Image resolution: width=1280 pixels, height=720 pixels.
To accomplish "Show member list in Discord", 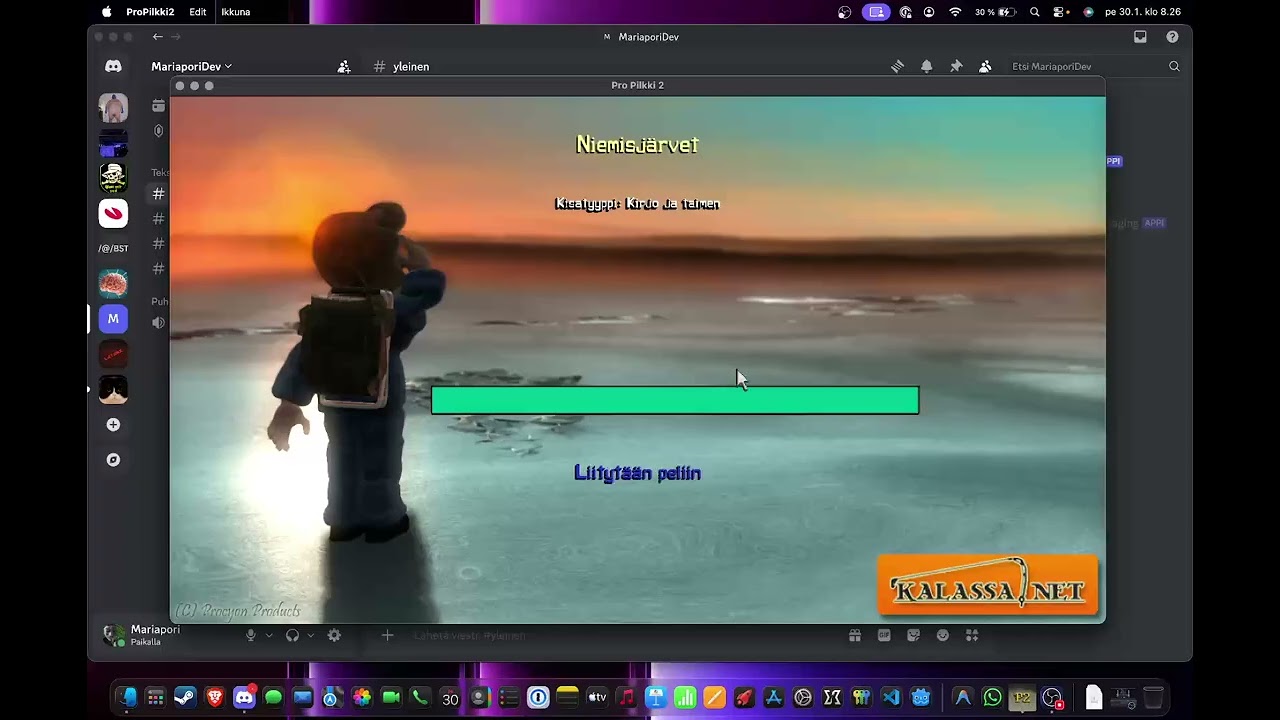I will (985, 66).
